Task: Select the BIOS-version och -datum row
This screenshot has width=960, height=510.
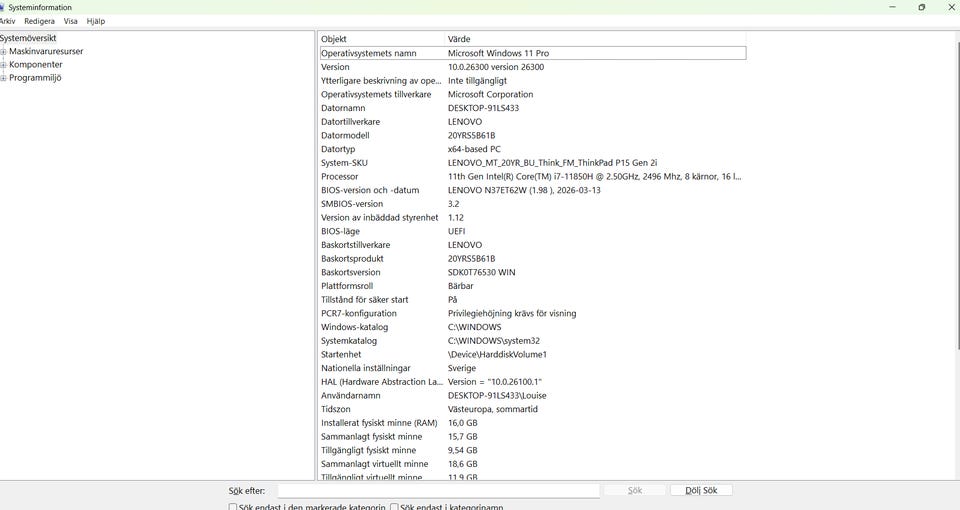Action: [533, 190]
